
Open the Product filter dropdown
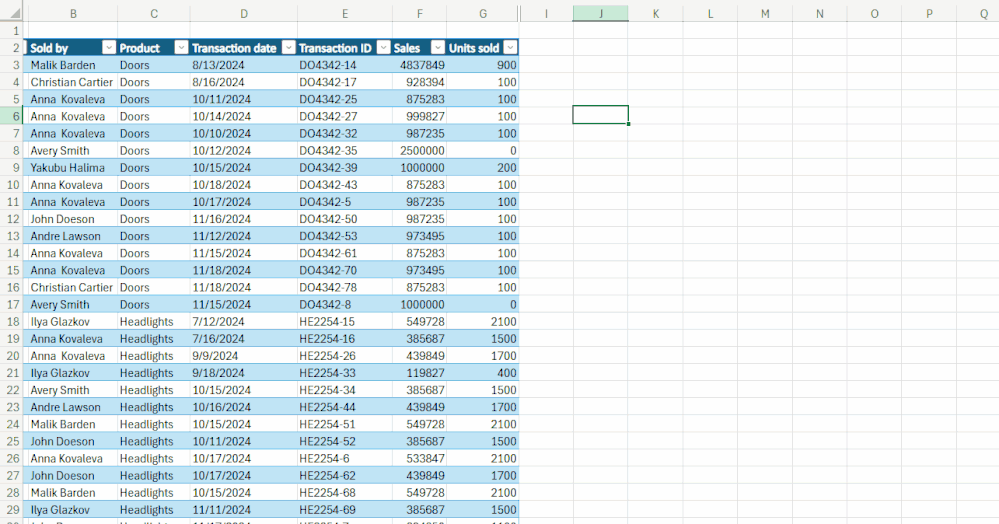(182, 48)
